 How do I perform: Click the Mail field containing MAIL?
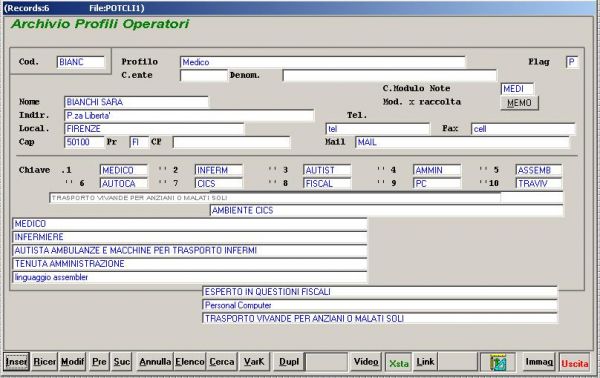click(462, 142)
